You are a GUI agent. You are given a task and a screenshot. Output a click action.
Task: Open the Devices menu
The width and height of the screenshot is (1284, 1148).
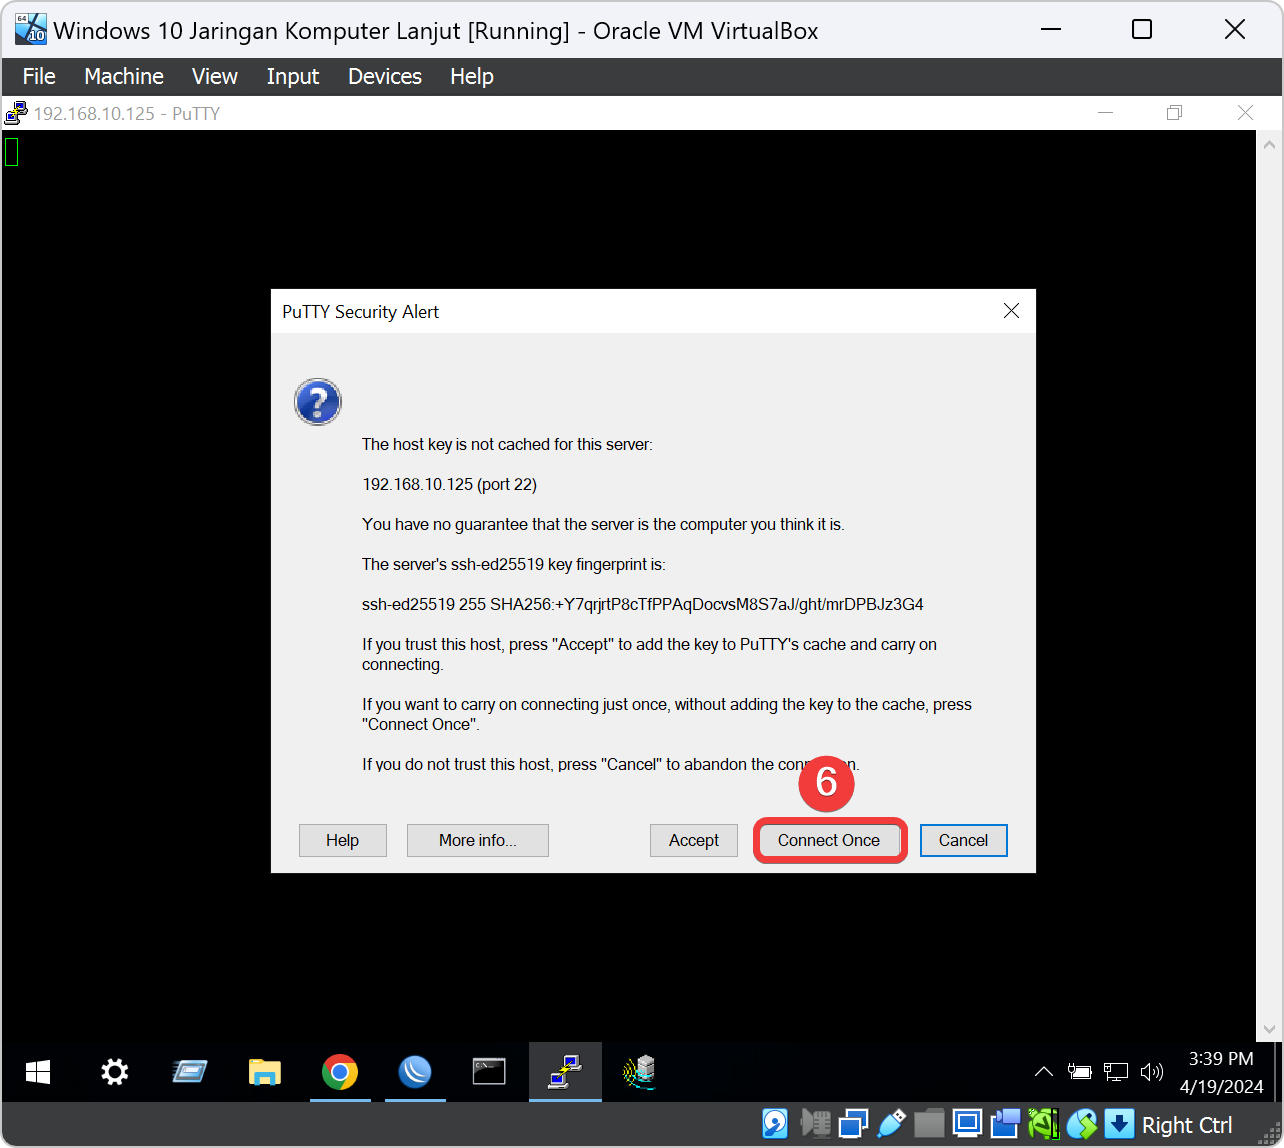click(385, 76)
